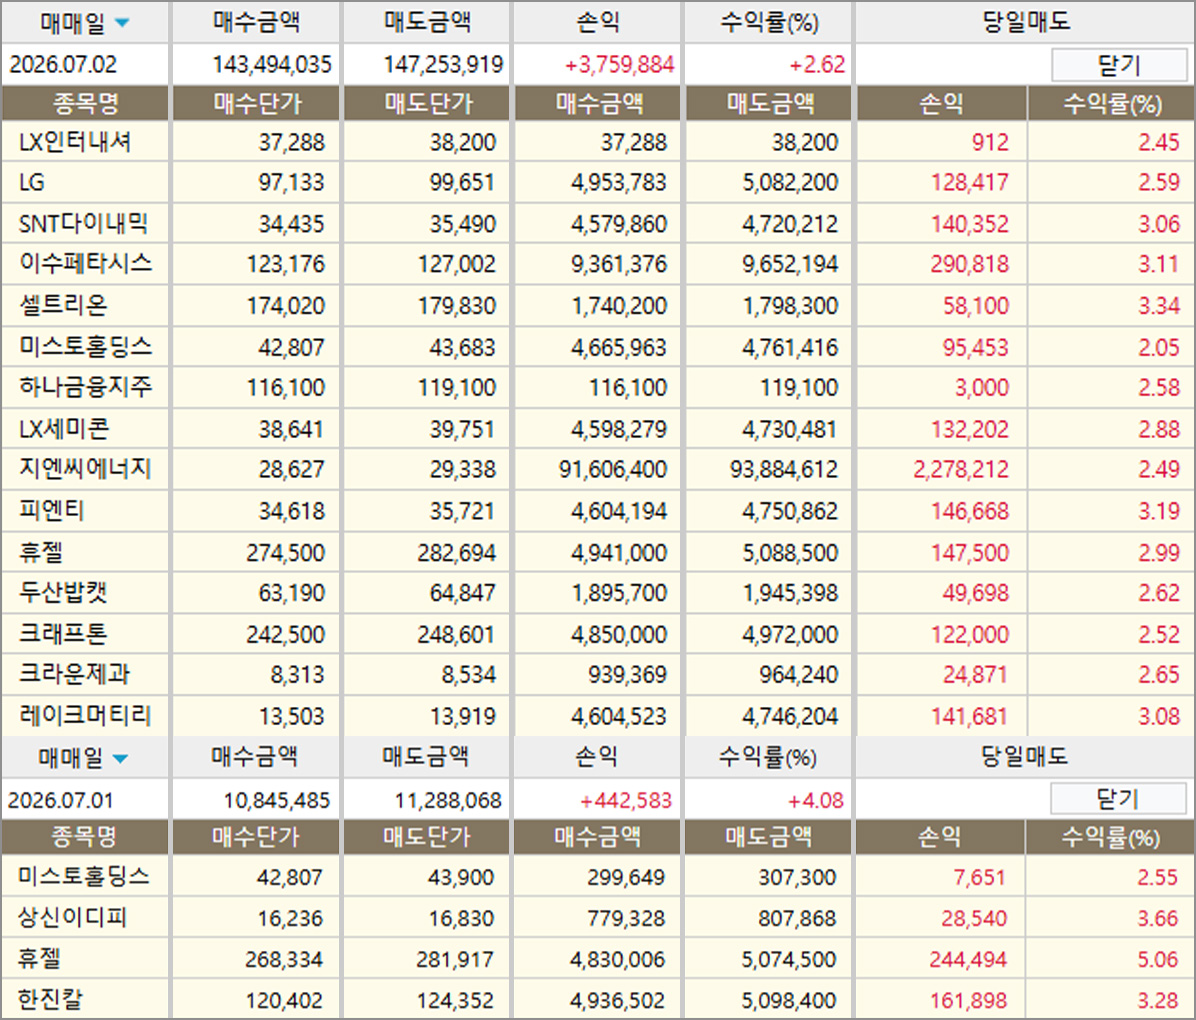Image resolution: width=1196 pixels, height=1020 pixels.
Task: Click the top 당일매도 column header
Action: point(1025,22)
